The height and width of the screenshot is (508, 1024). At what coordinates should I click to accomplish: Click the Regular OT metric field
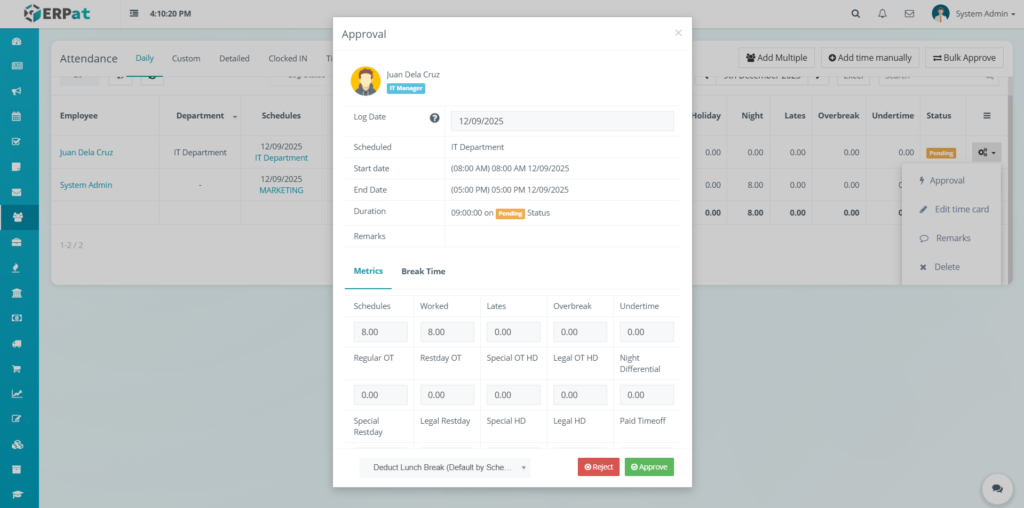[381, 395]
